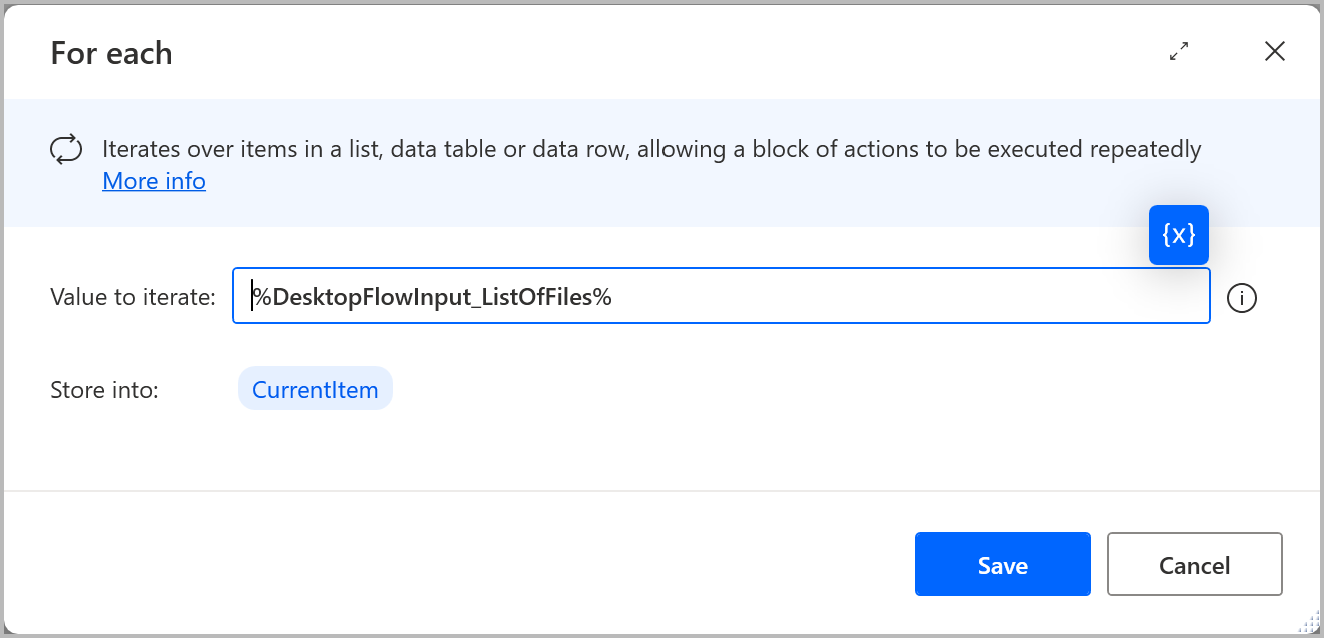Screen dimensions: 1324x638
Task: Focus the Value to iterate input field
Action: [721, 296]
